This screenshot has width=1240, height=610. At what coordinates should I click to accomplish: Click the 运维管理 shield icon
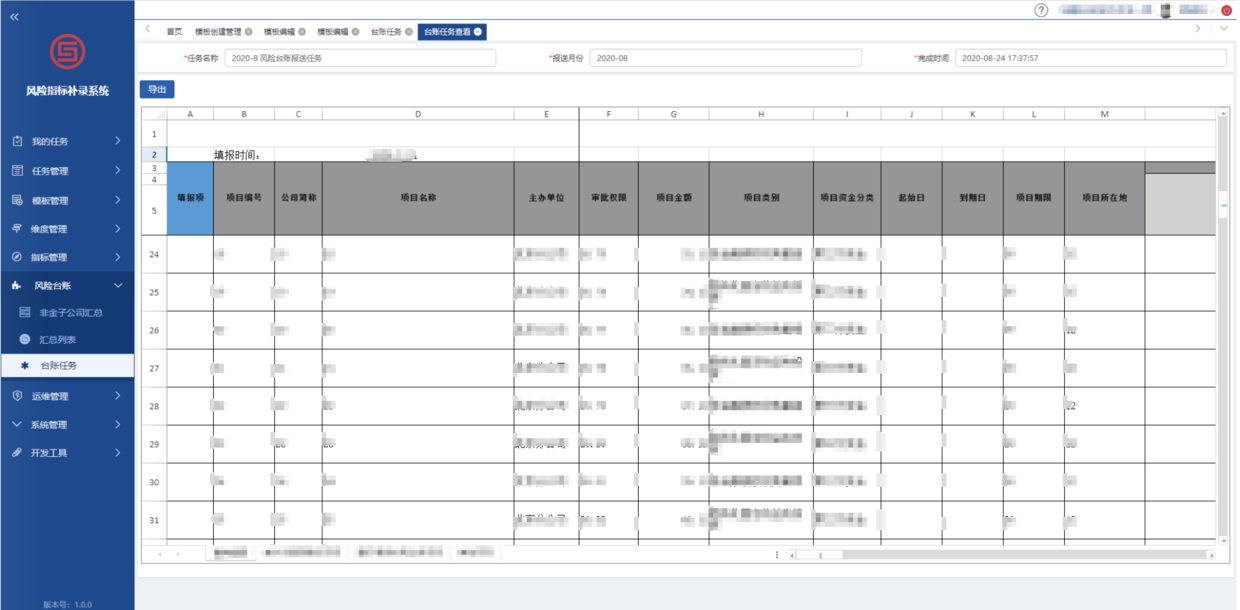click(x=17, y=396)
